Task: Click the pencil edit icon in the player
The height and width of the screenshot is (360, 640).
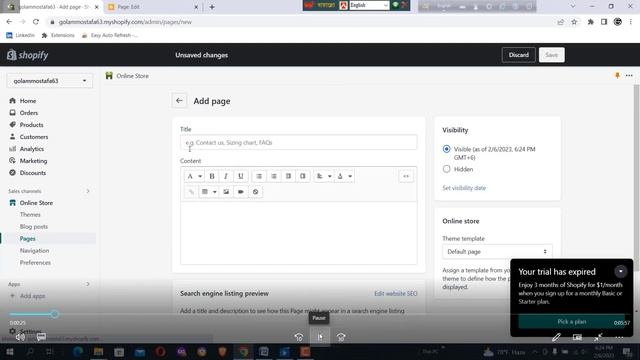Action: coord(556,337)
